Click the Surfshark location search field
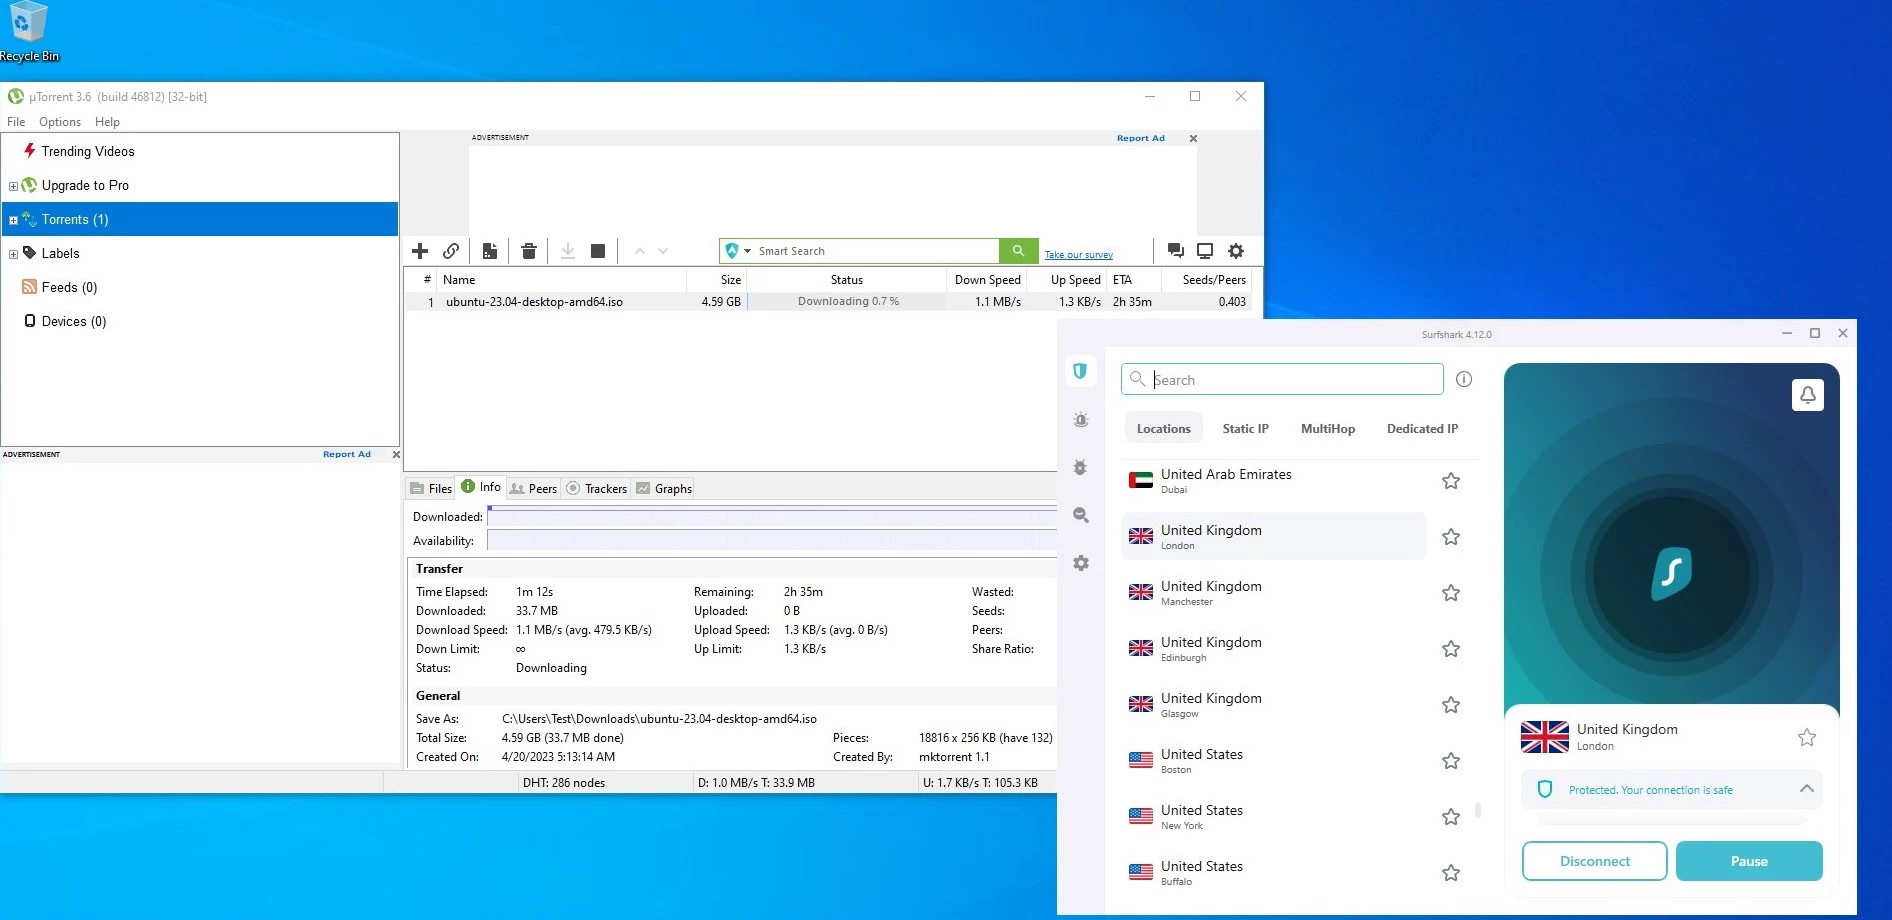The width and height of the screenshot is (1892, 920). click(1281, 379)
